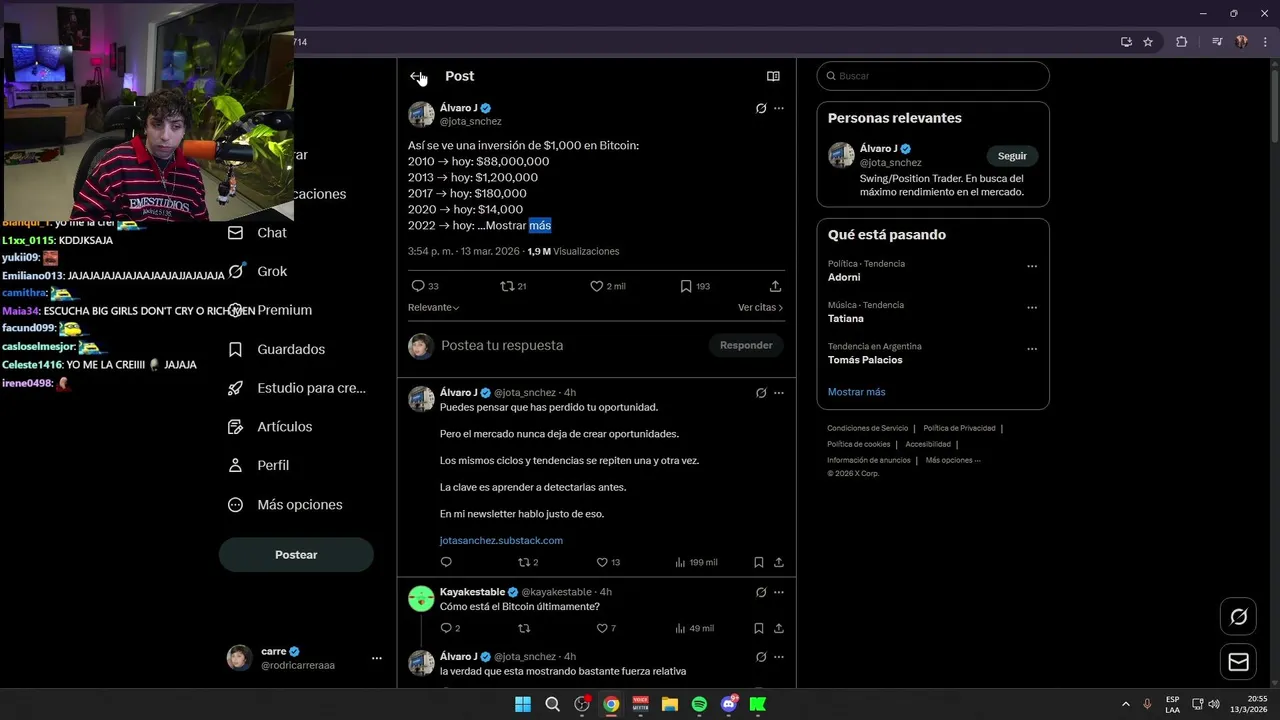Open Grok in sidebar
The width and height of the screenshot is (1280, 720).
(258, 271)
